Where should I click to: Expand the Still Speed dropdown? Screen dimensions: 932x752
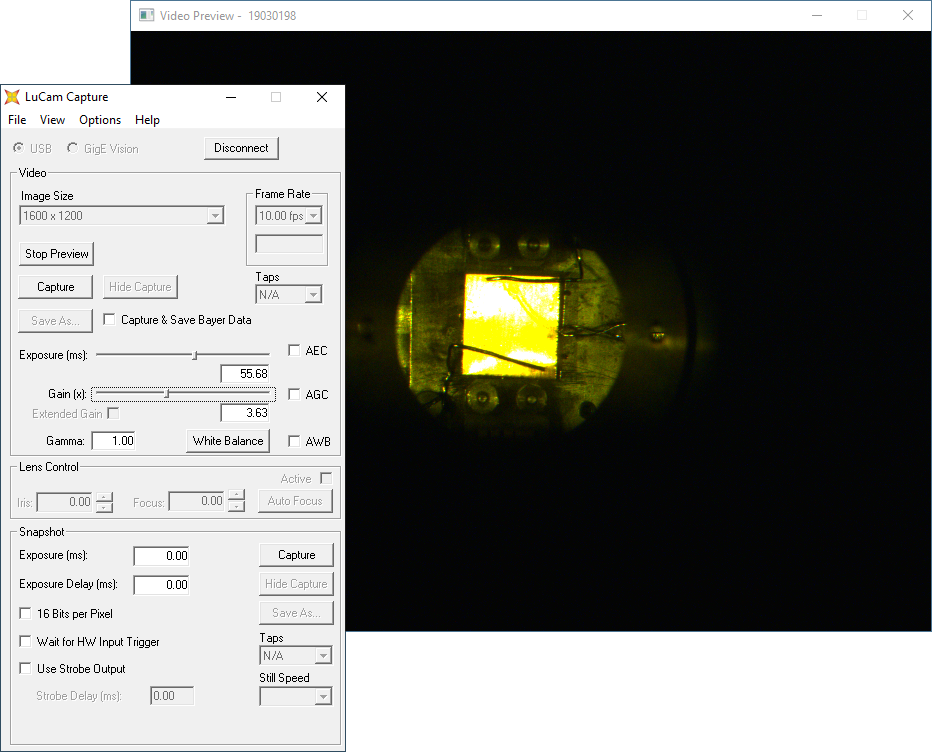(323, 696)
